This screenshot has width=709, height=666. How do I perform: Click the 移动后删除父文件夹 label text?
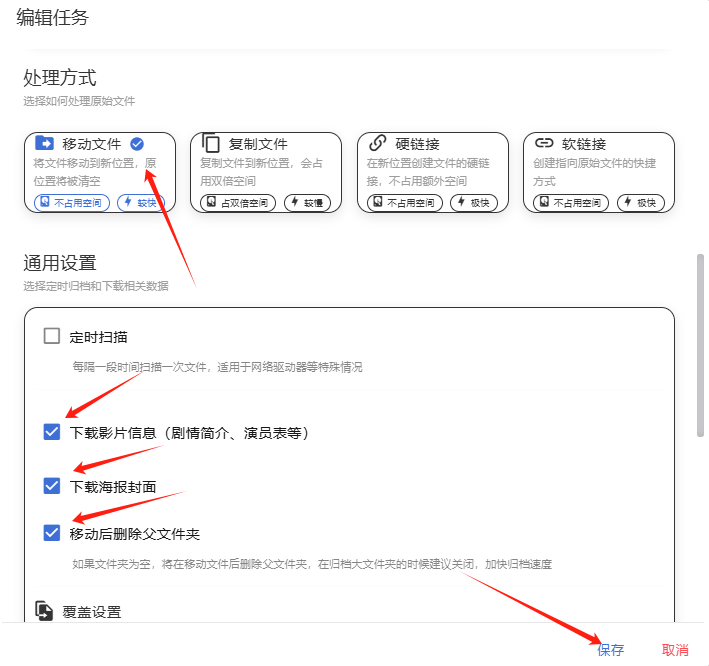tap(135, 534)
